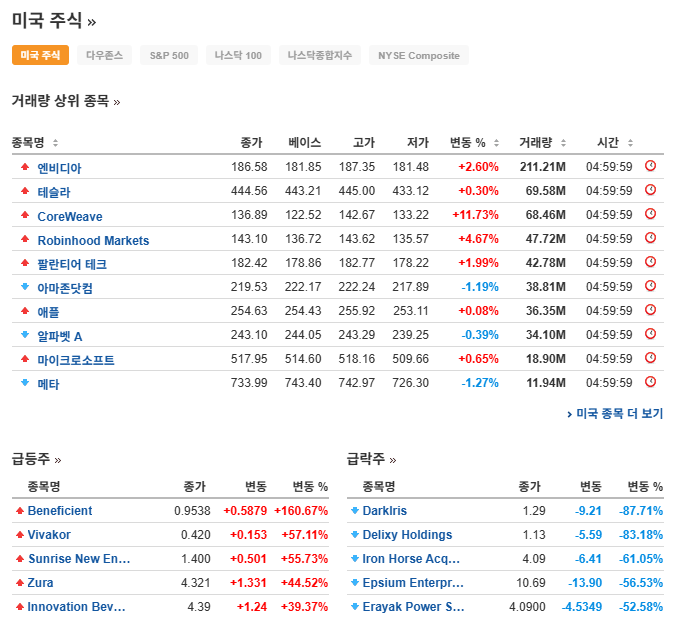This screenshot has height=627, width=675.
Task: Open the Erayak Power S... loser link
Action: [413, 607]
